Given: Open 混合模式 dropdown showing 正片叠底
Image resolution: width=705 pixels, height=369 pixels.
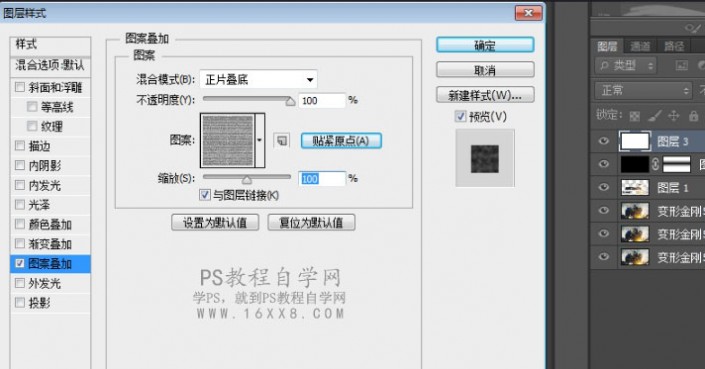Looking at the screenshot, I should (259, 80).
